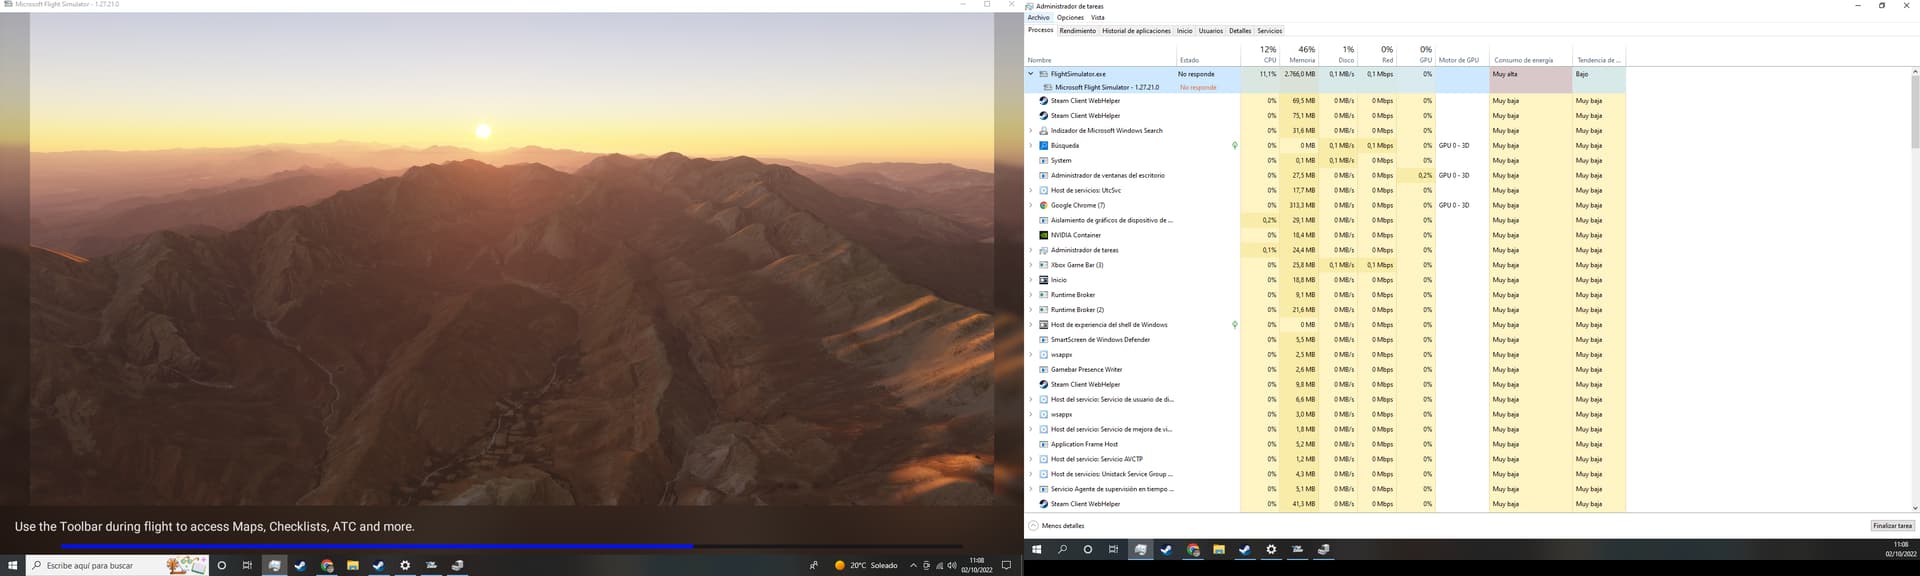Click Menos detalles to collapse Task Manager
This screenshot has width=1920, height=576.
click(1056, 526)
